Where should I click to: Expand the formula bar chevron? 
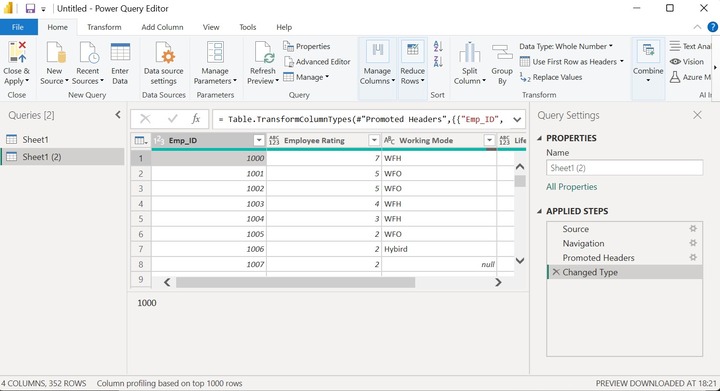pos(517,119)
